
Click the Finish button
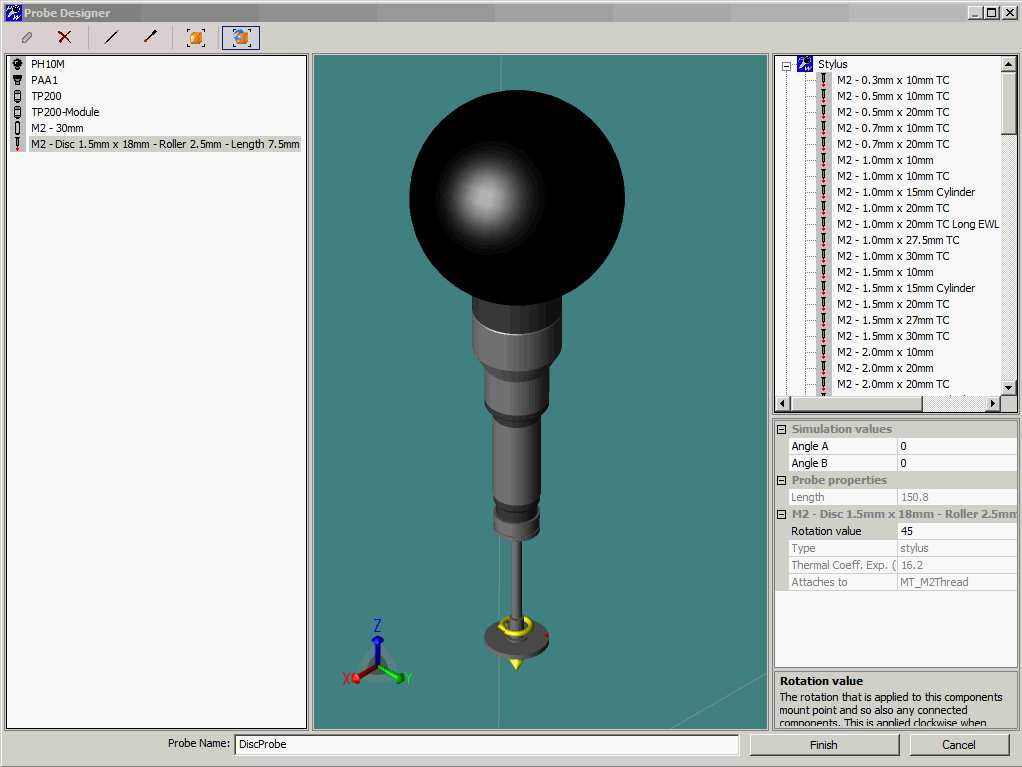coord(824,745)
